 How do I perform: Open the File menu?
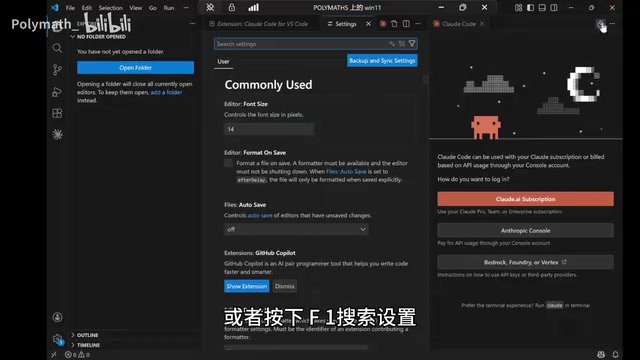(x=70, y=8)
